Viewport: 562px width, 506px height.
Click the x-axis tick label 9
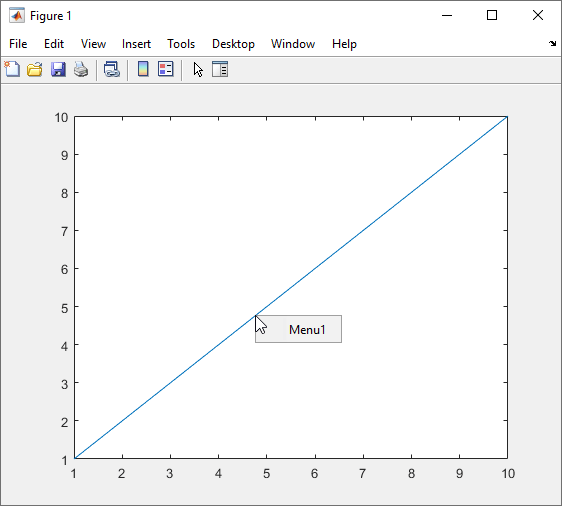point(459,474)
